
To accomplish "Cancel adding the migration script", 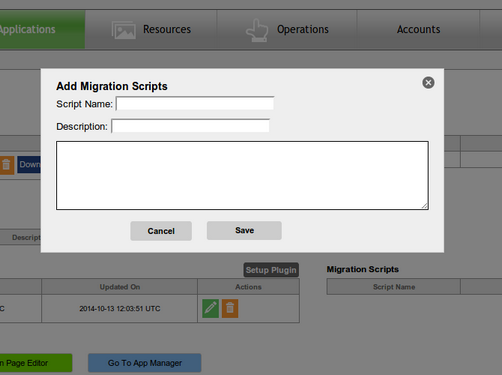I will point(161,231).
